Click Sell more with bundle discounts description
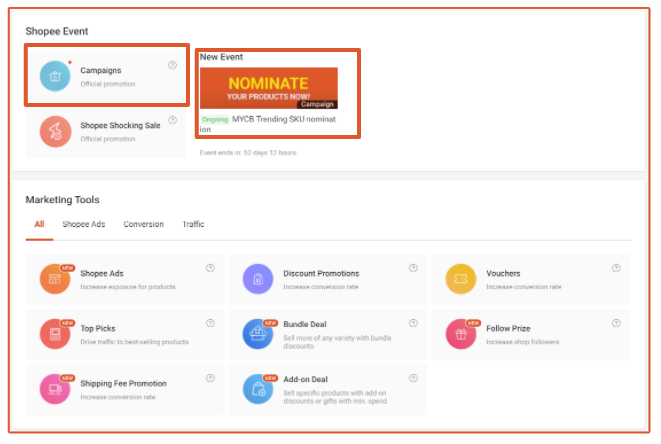661x444 pixels. click(337, 342)
